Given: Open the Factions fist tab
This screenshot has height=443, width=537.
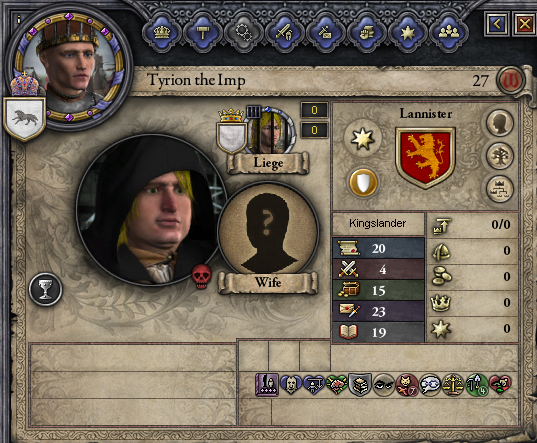Looking at the screenshot, I should 366,33.
